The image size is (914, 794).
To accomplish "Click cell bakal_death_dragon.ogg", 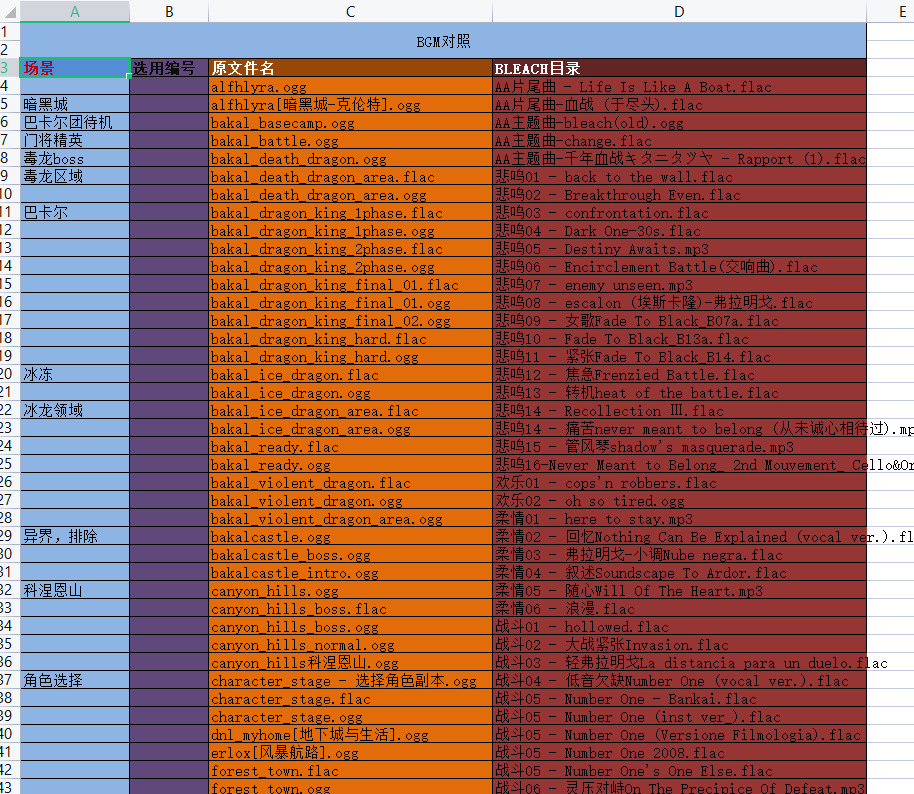I will [x=350, y=159].
